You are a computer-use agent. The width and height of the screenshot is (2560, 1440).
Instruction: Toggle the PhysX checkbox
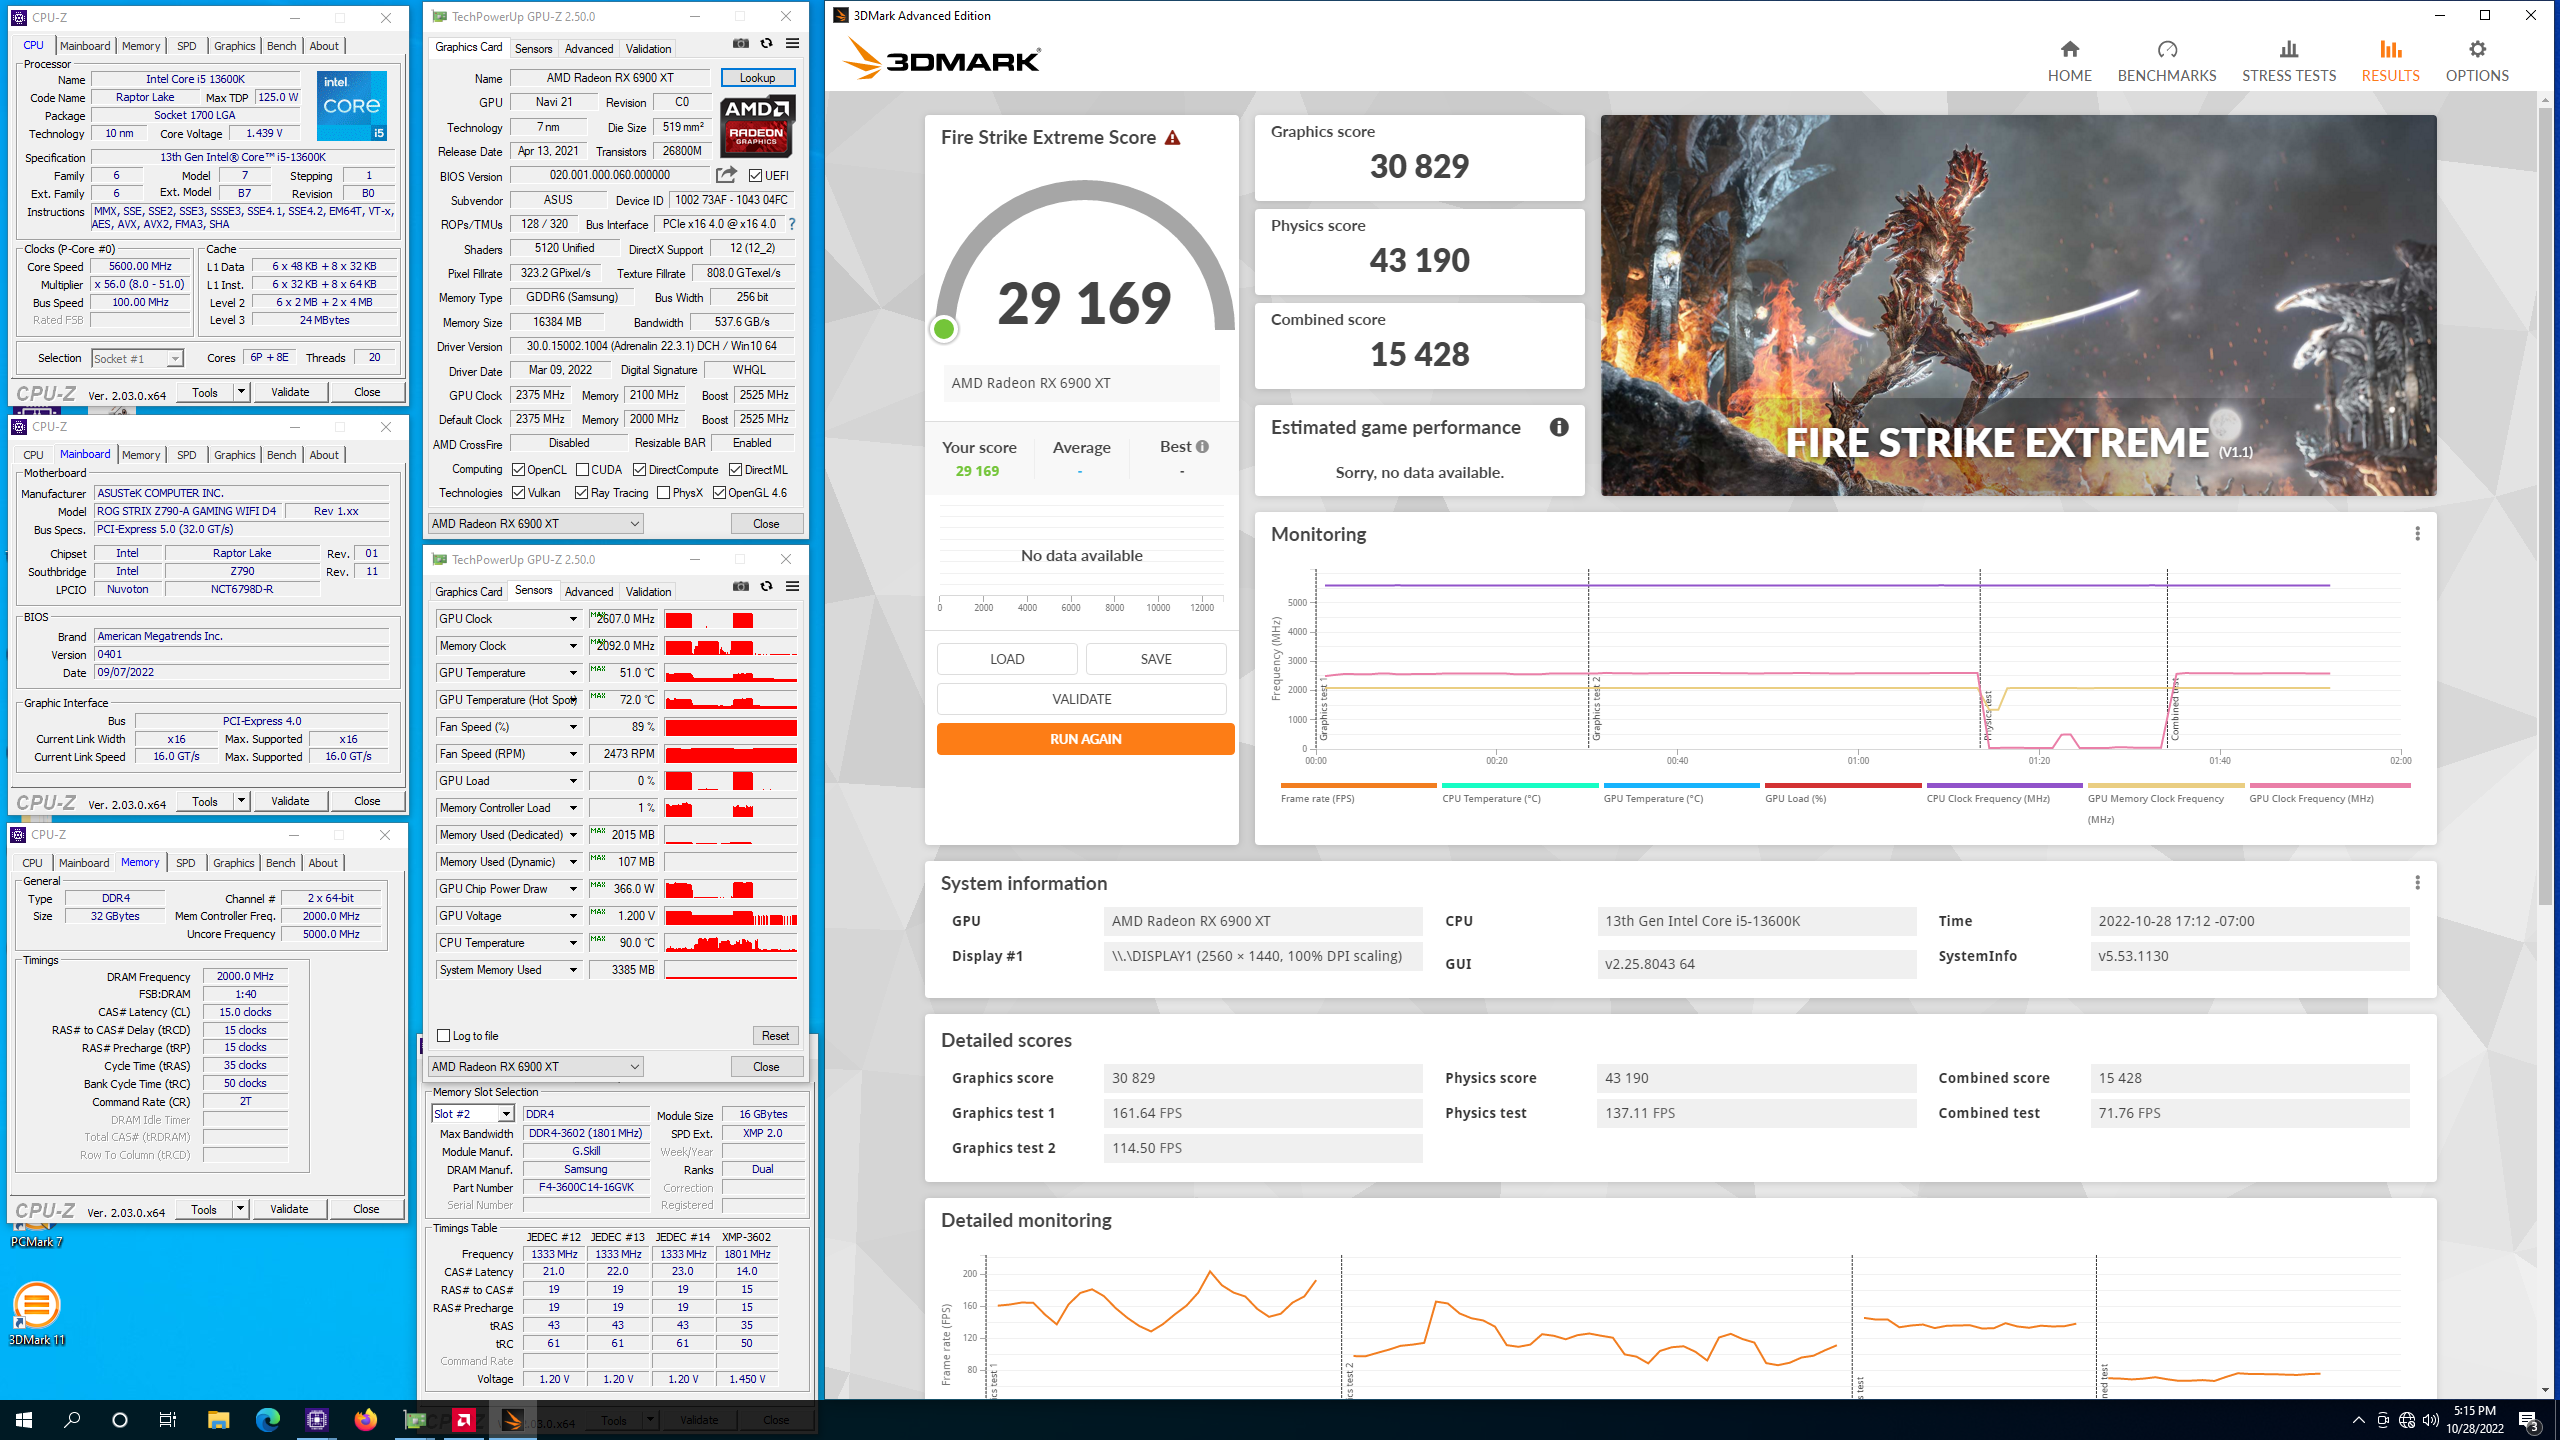[663, 493]
